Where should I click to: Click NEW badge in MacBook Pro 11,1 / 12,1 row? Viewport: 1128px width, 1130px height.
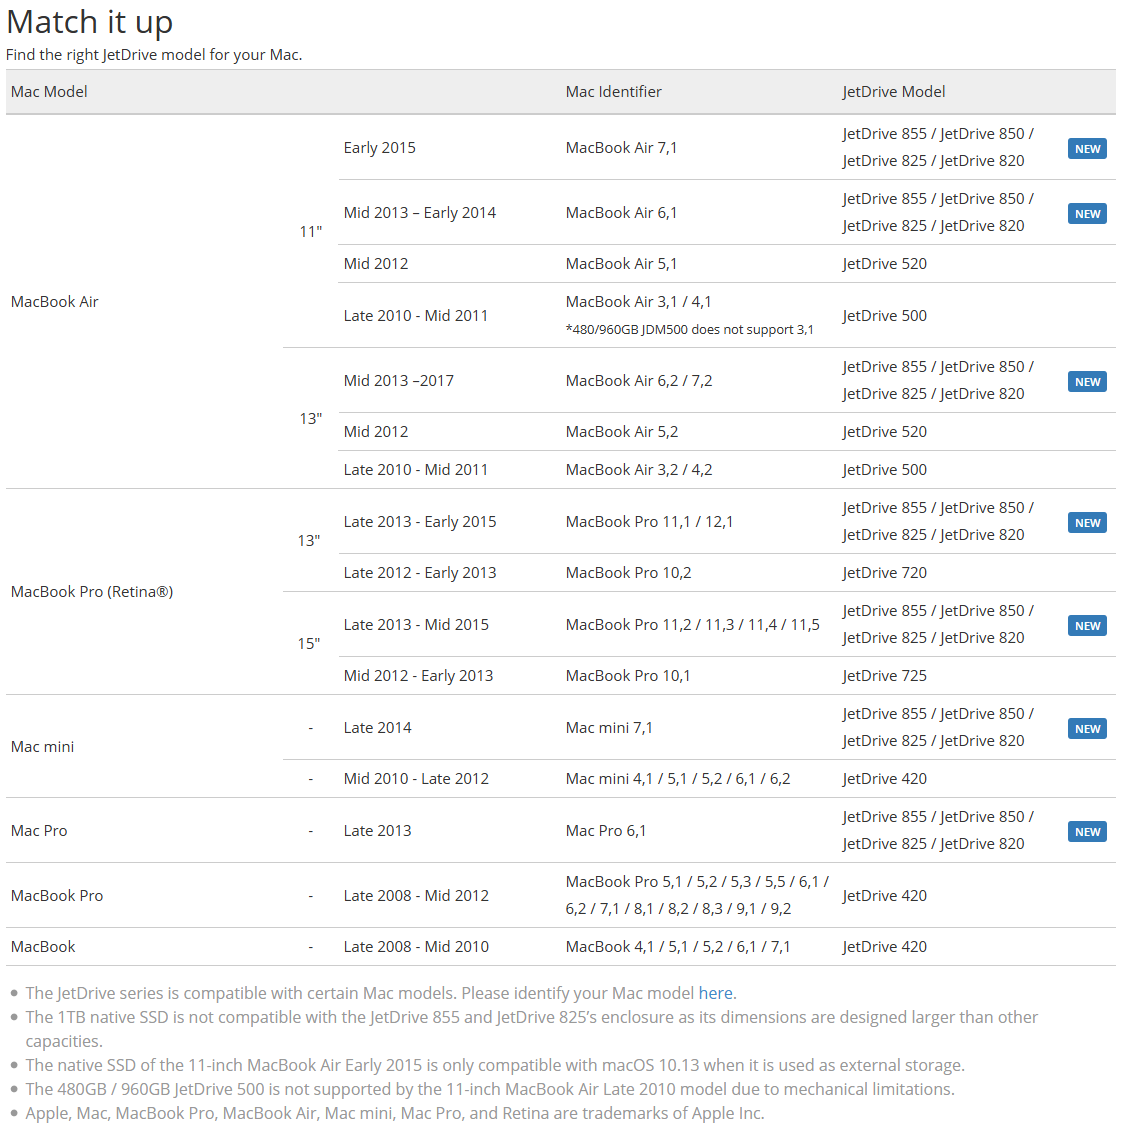coord(1087,523)
